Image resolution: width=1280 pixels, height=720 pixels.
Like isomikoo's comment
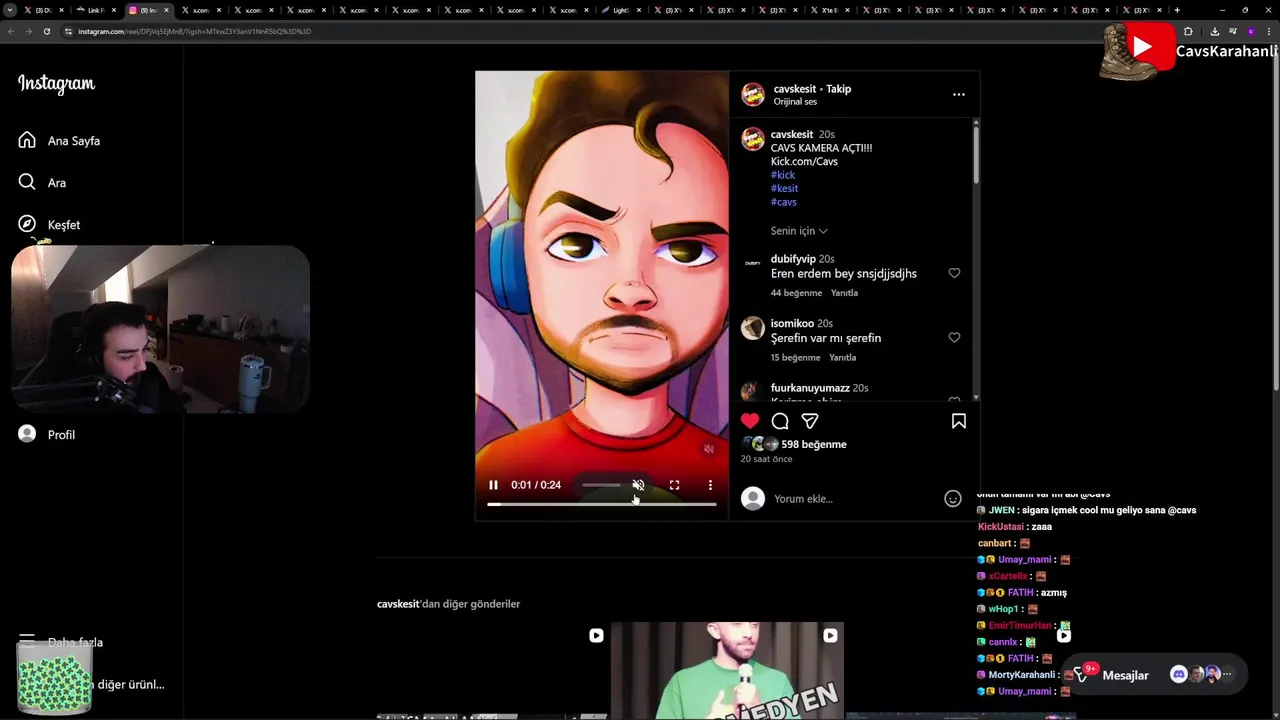point(954,337)
